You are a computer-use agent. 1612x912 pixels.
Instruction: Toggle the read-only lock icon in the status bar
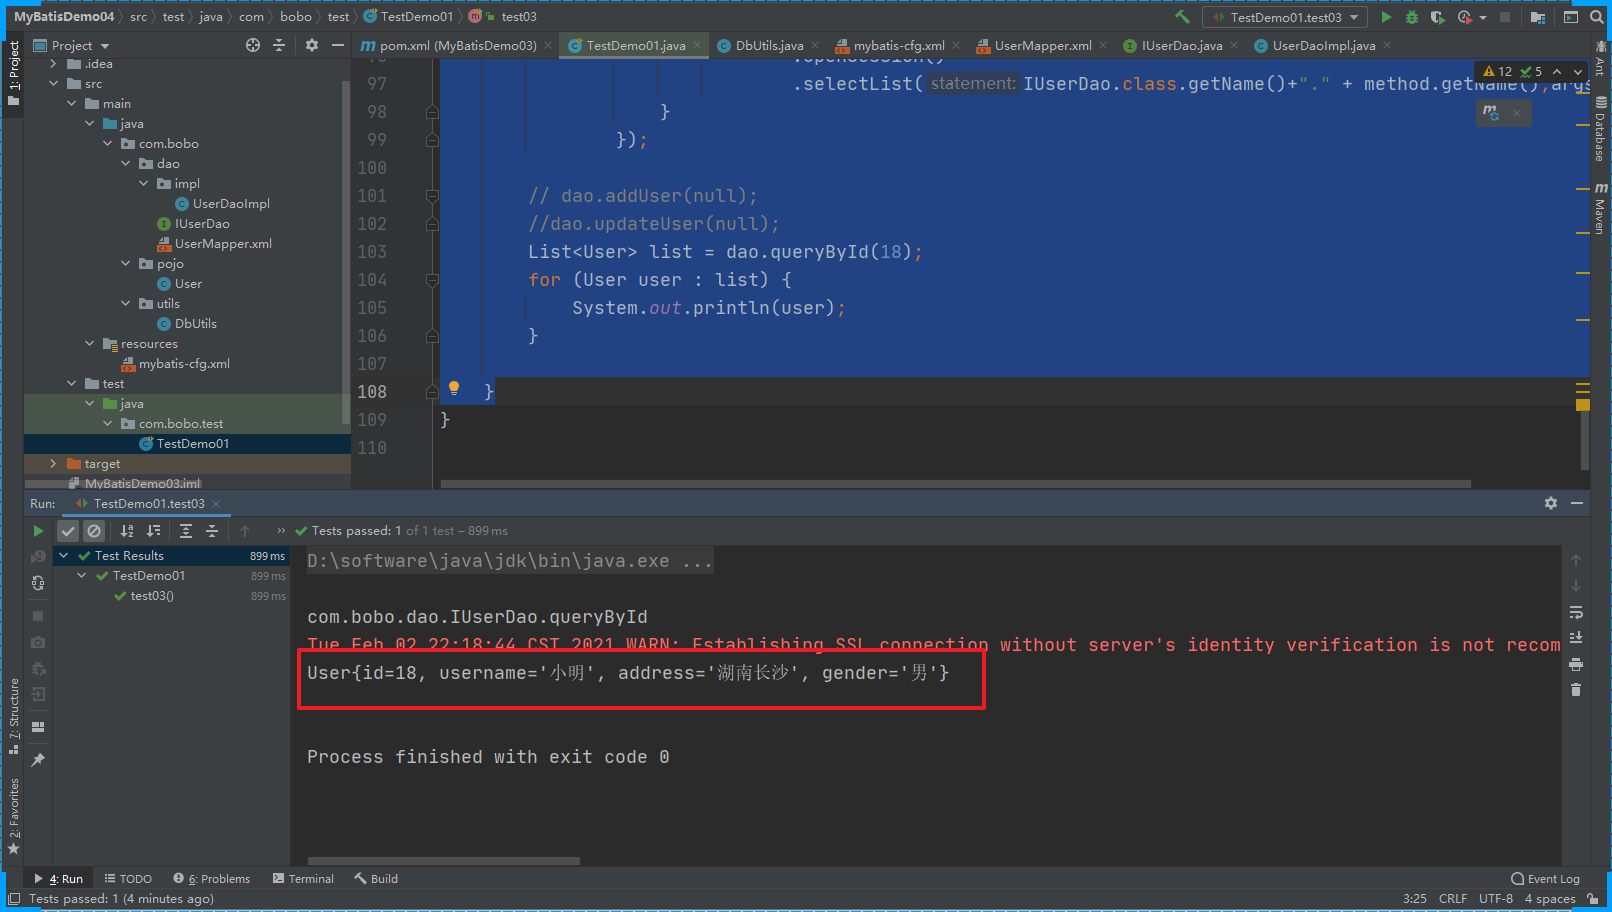point(1593,899)
